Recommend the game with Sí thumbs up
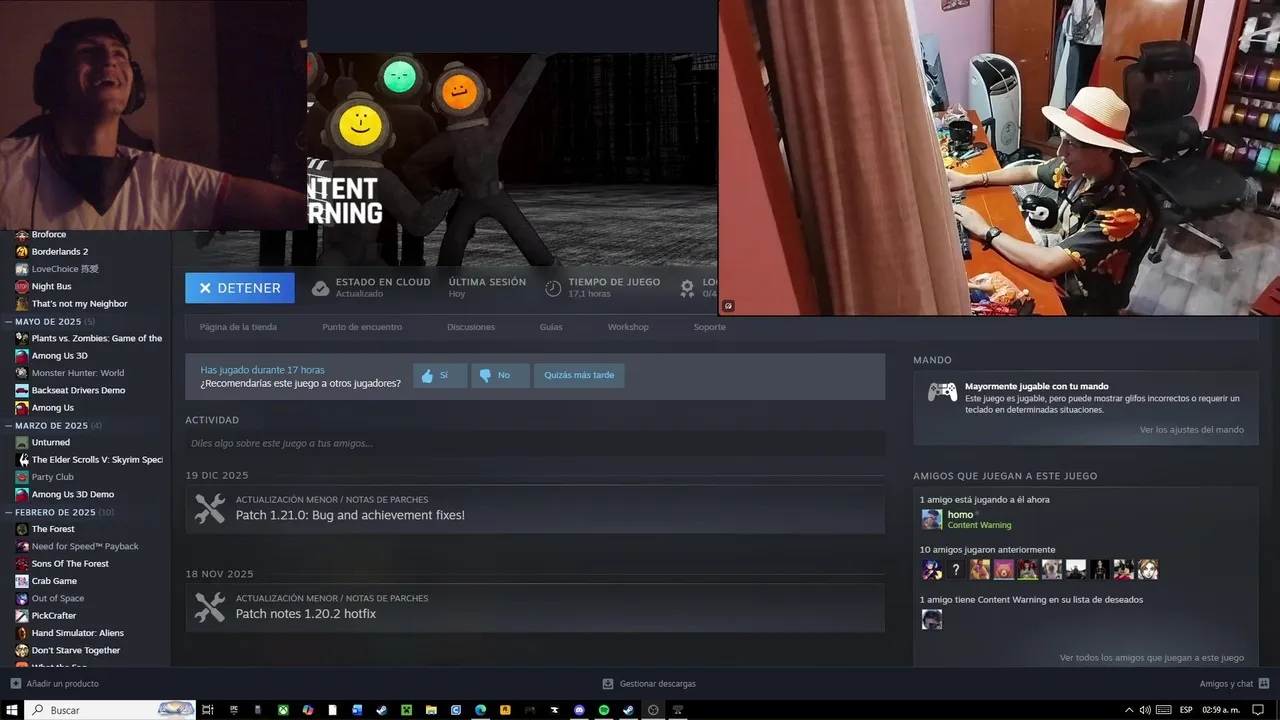 pos(439,375)
